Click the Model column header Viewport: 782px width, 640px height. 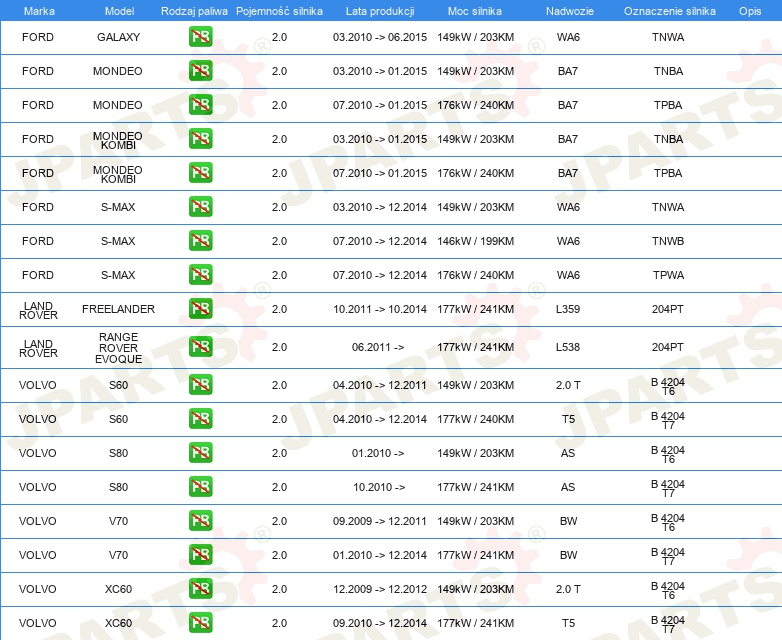point(119,11)
